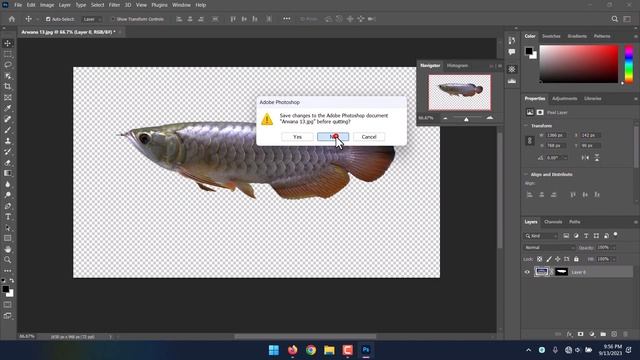
Task: Select the Blur tool
Action: [x=8, y=184]
